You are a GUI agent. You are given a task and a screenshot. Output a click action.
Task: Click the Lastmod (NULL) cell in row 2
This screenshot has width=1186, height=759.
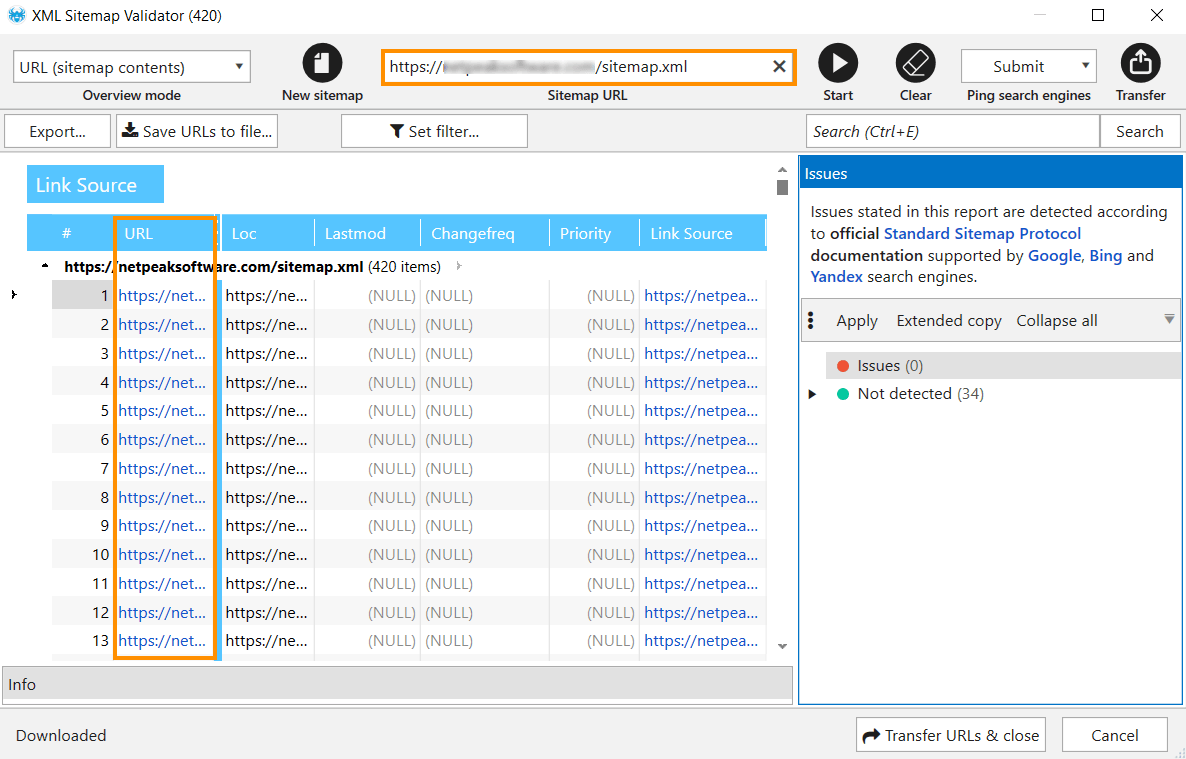point(367,325)
